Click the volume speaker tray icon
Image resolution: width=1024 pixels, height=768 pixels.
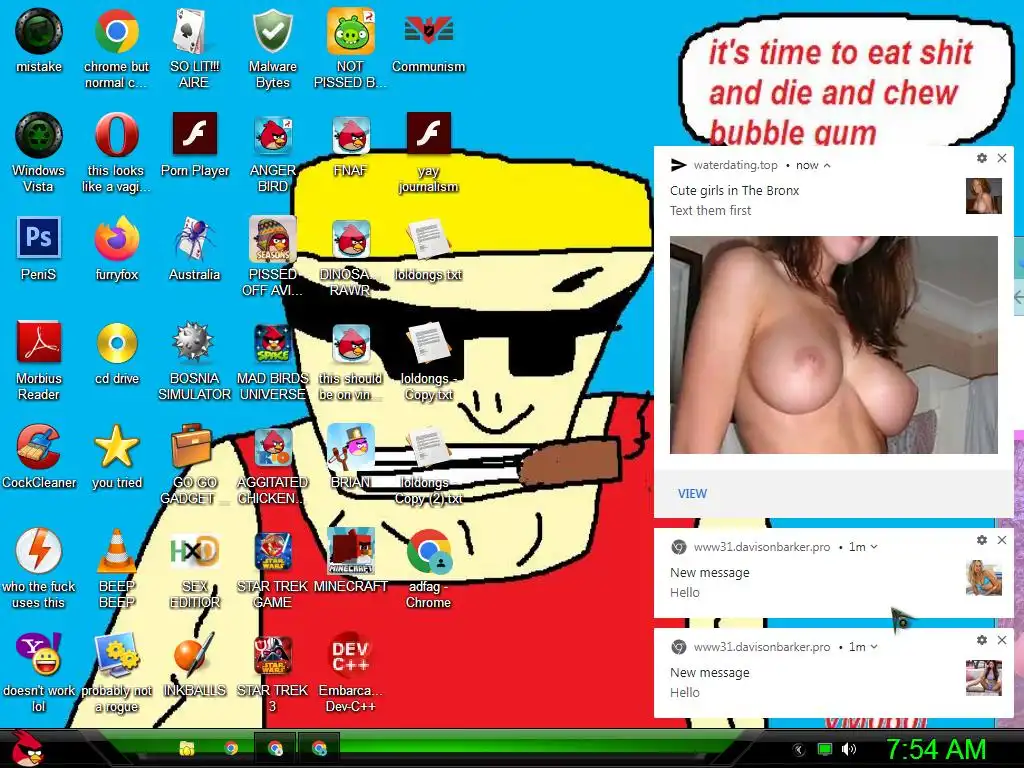pyautogui.click(x=848, y=750)
